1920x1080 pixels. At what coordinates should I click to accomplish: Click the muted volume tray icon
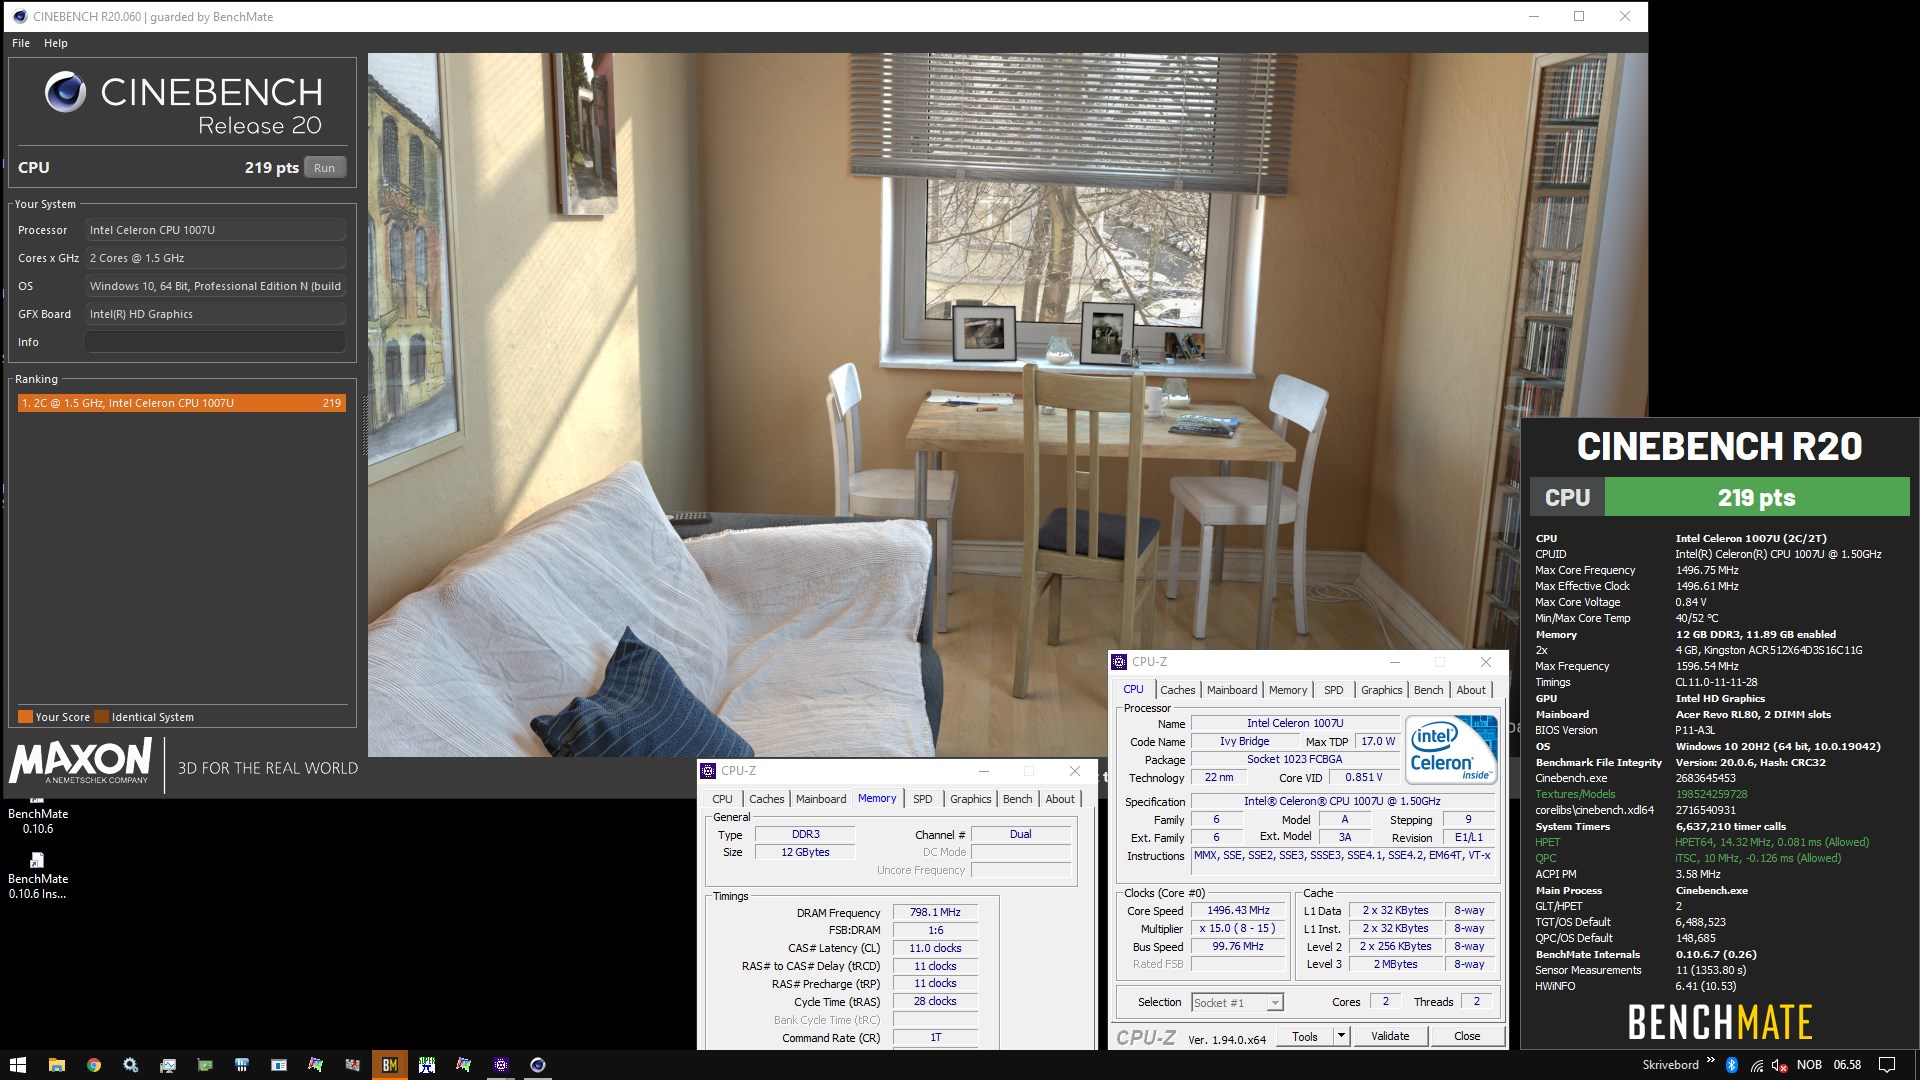1780,1065
